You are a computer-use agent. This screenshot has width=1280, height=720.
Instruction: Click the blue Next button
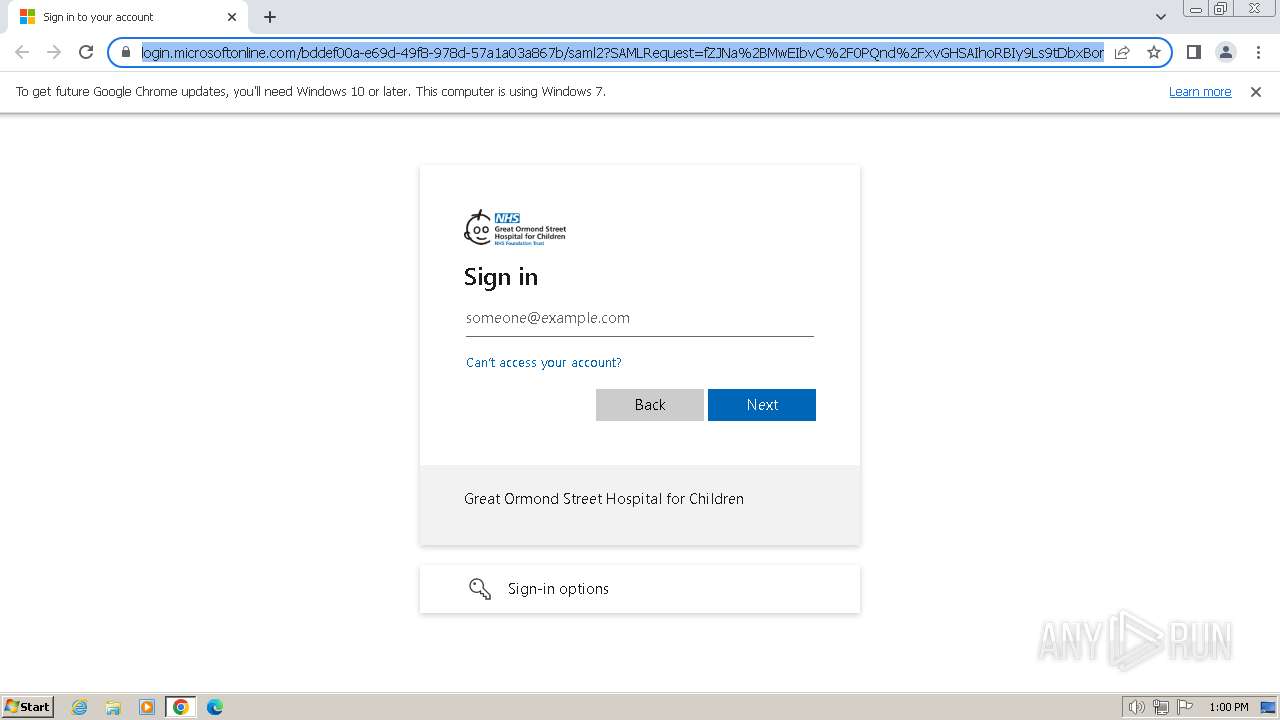point(762,405)
